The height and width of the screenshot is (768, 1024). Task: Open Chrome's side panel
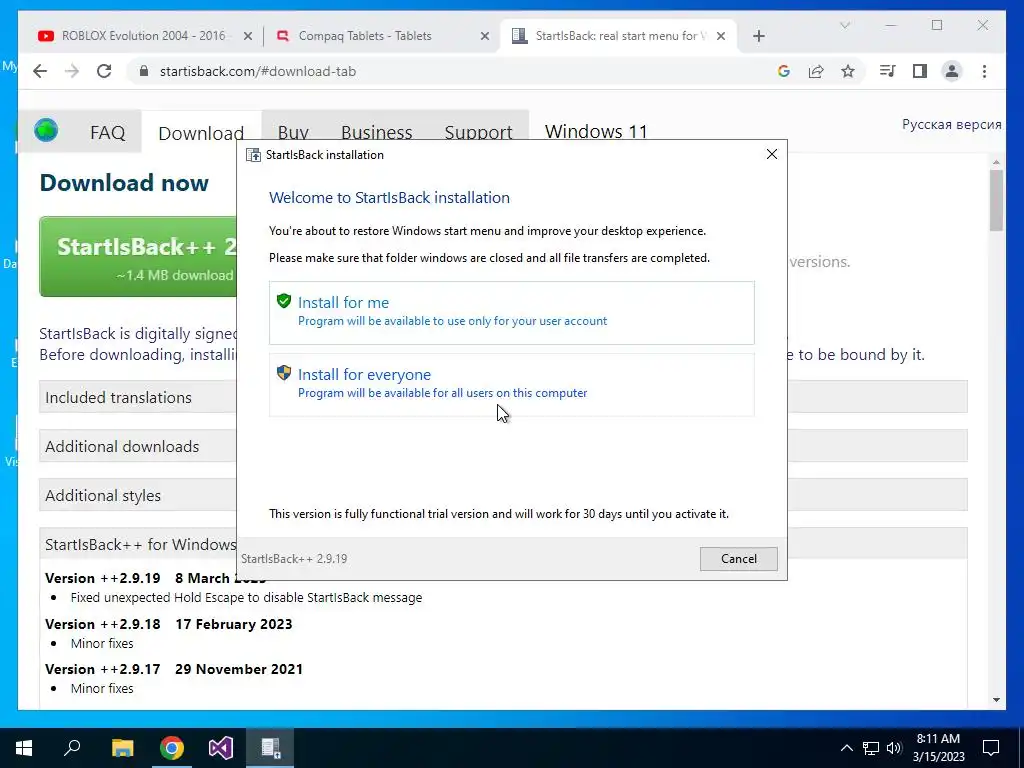point(920,71)
